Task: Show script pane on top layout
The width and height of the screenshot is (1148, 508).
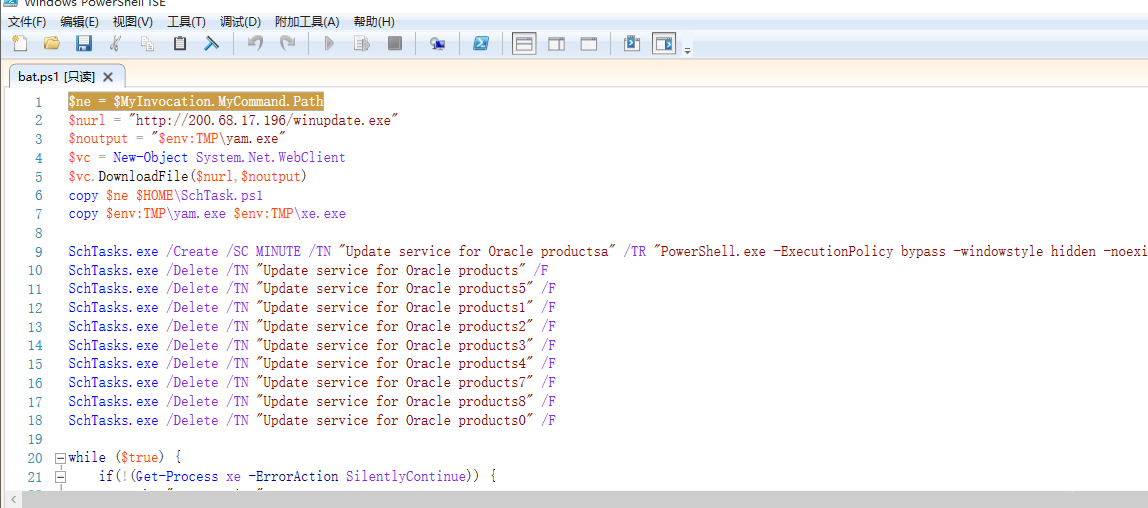Action: point(523,44)
